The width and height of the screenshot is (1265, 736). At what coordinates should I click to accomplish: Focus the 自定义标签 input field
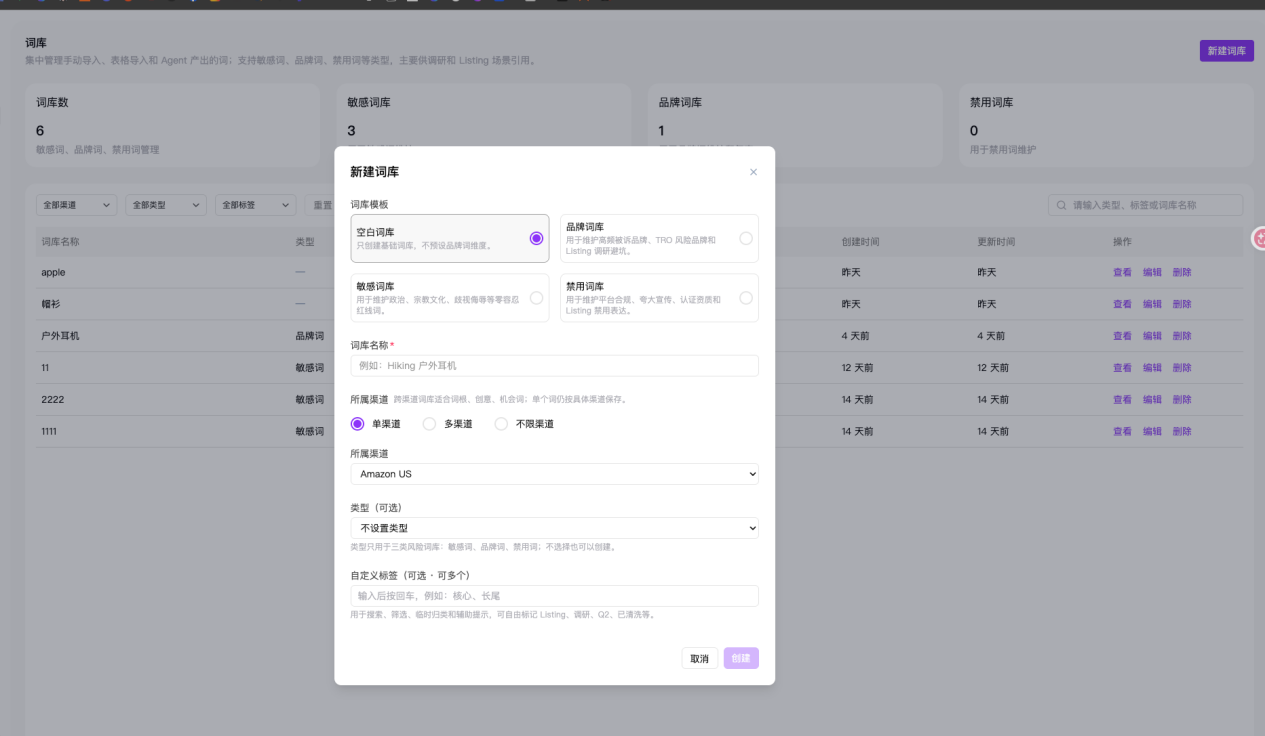click(x=554, y=596)
